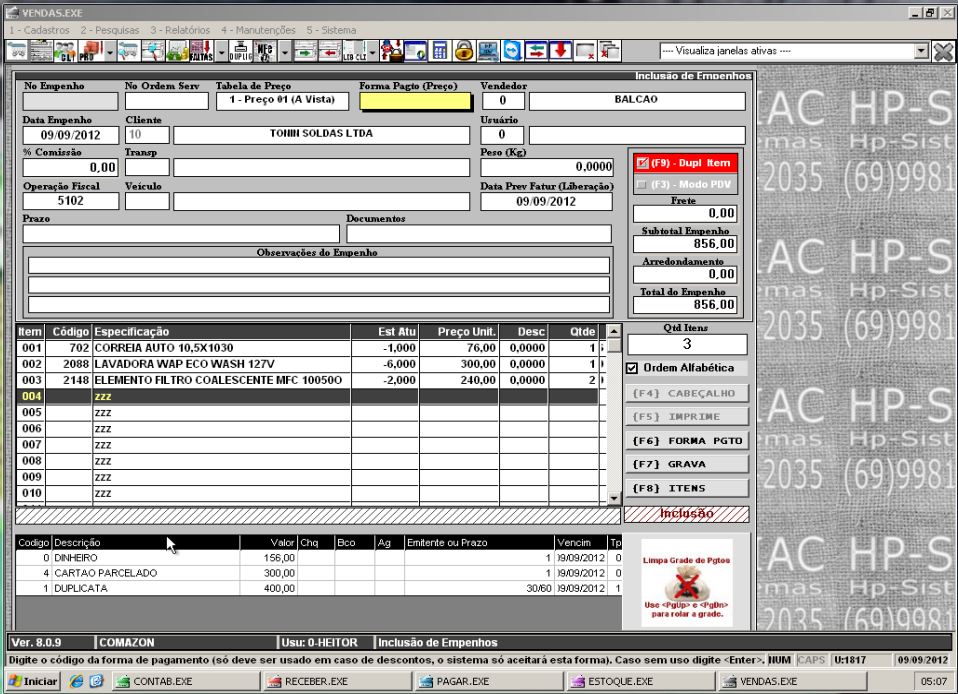Image resolution: width=958 pixels, height=694 pixels.
Task: Click the golden padlock toolbar icon
Action: 464,51
